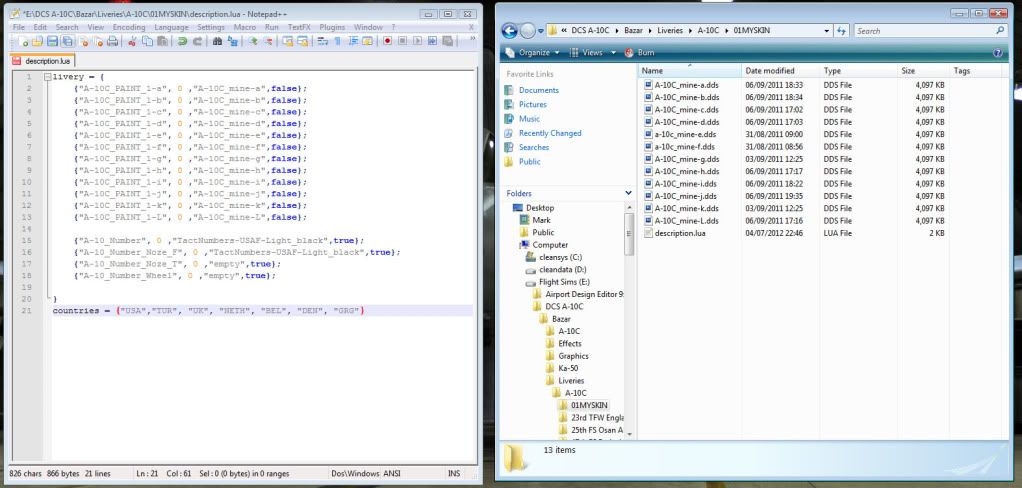Collapse the code fold marker beside livery
The height and width of the screenshot is (488, 1022).
point(46,77)
